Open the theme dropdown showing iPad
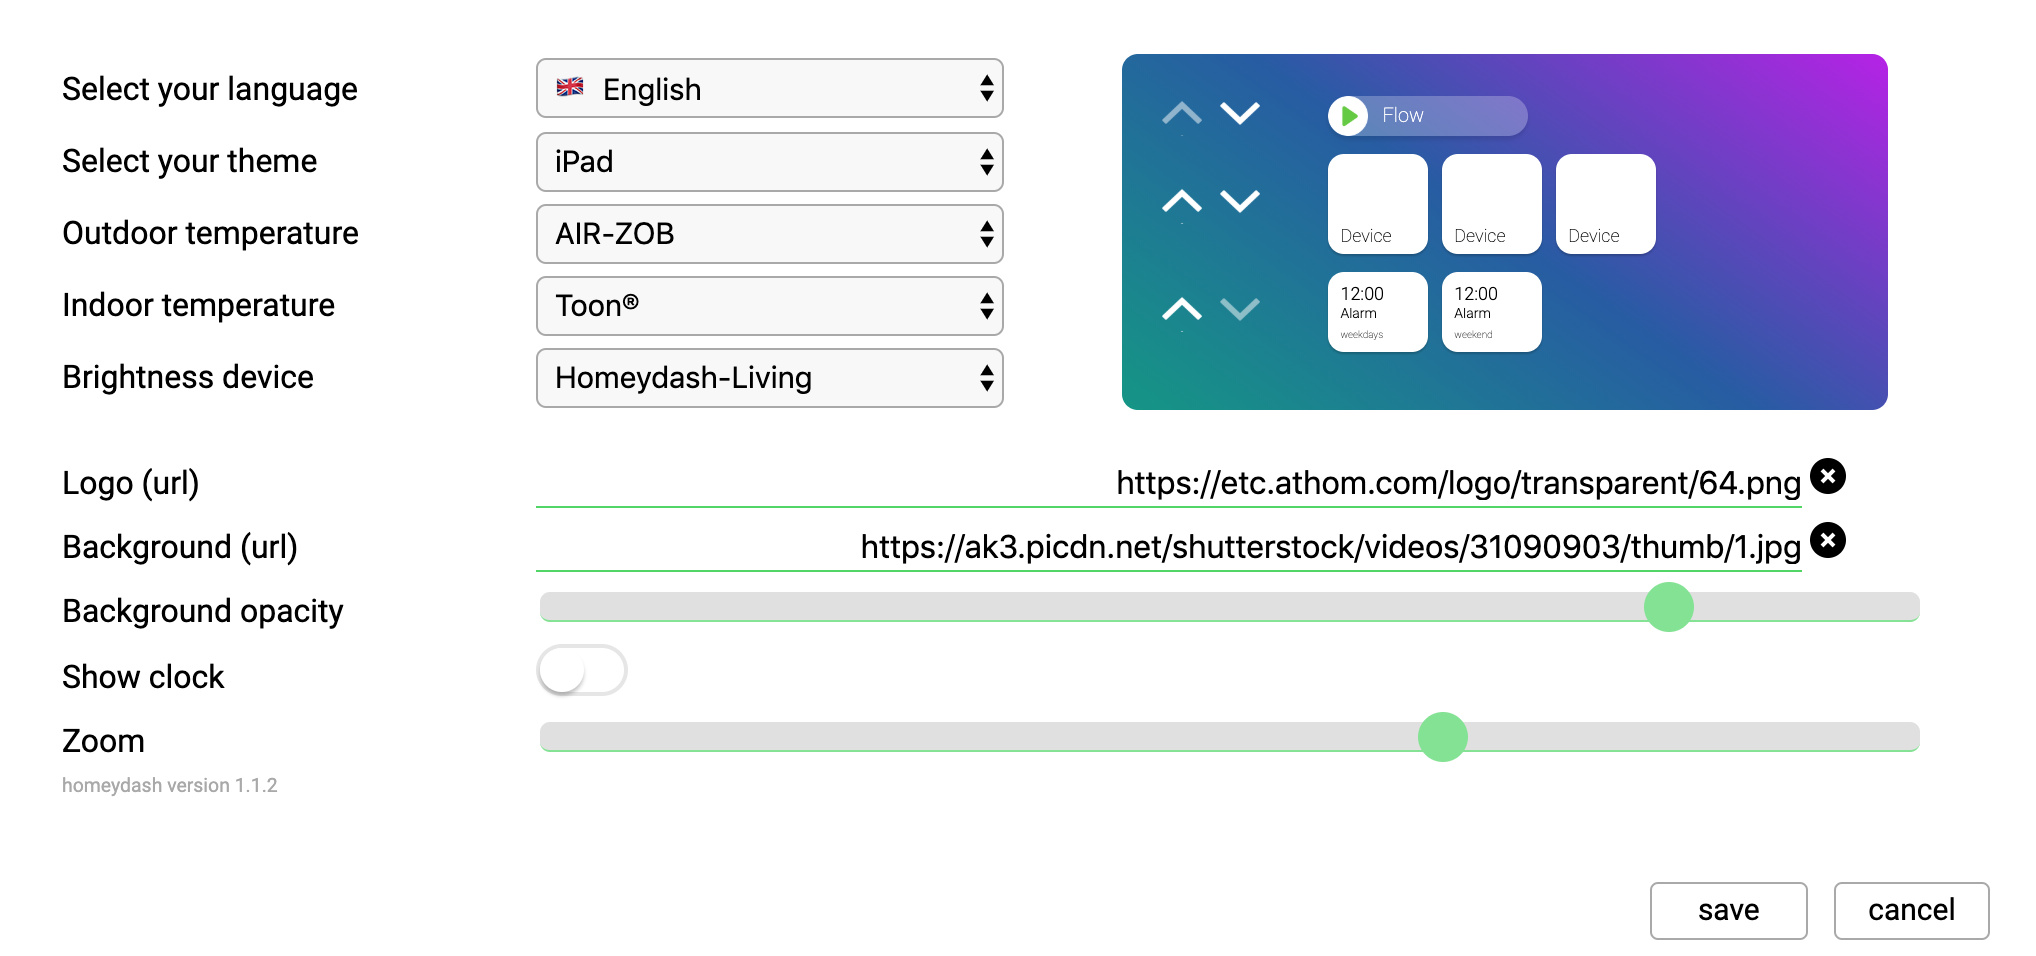The height and width of the screenshot is (956, 2036). [769, 162]
